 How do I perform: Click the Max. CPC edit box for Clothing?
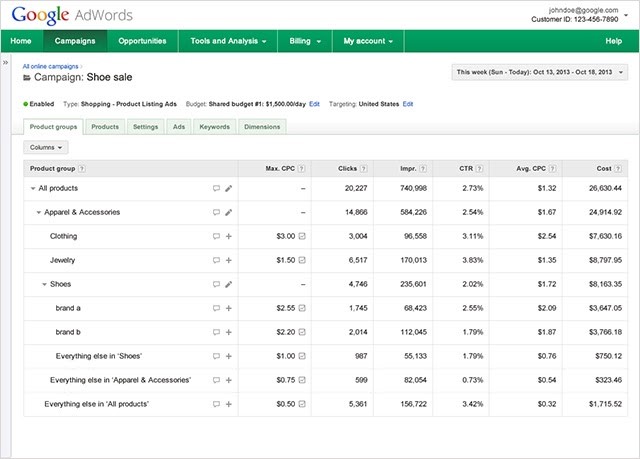302,236
